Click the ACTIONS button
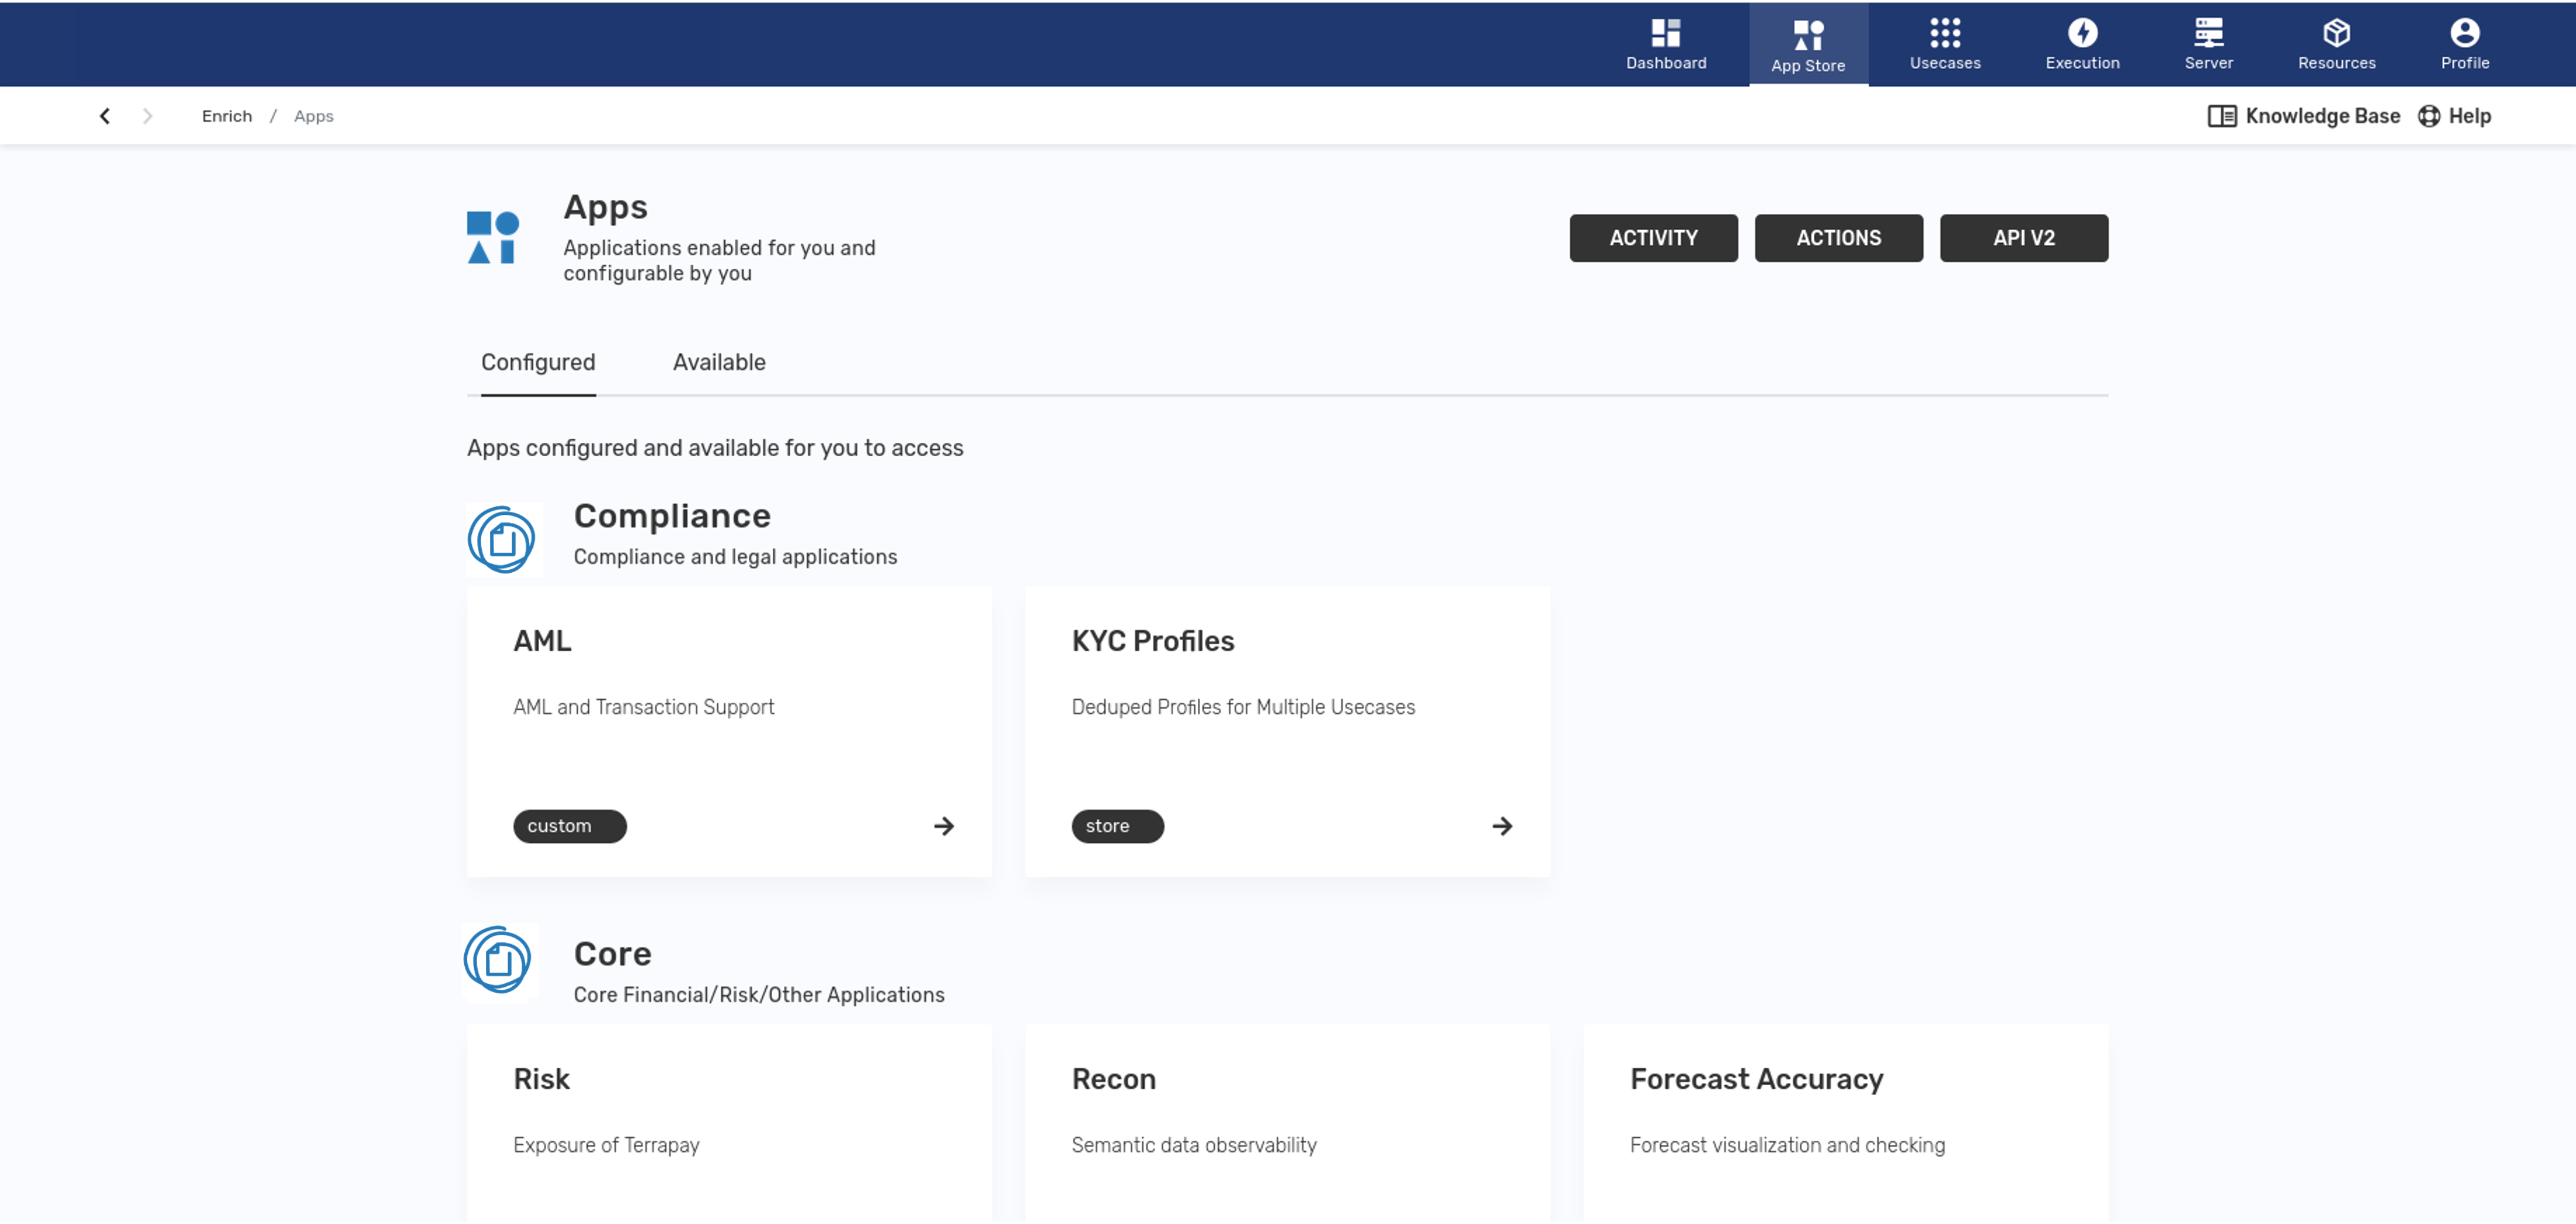 pos(1838,238)
